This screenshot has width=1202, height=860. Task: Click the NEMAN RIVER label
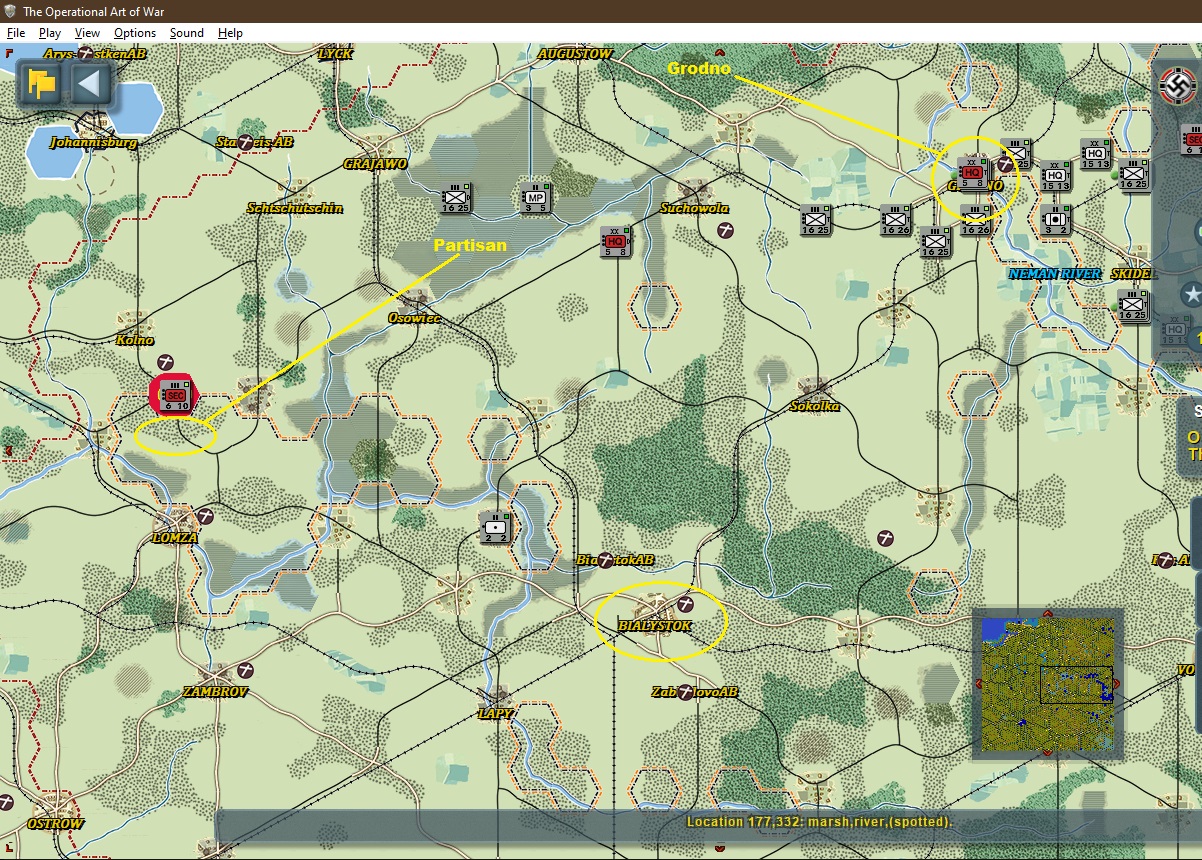click(x=1055, y=274)
